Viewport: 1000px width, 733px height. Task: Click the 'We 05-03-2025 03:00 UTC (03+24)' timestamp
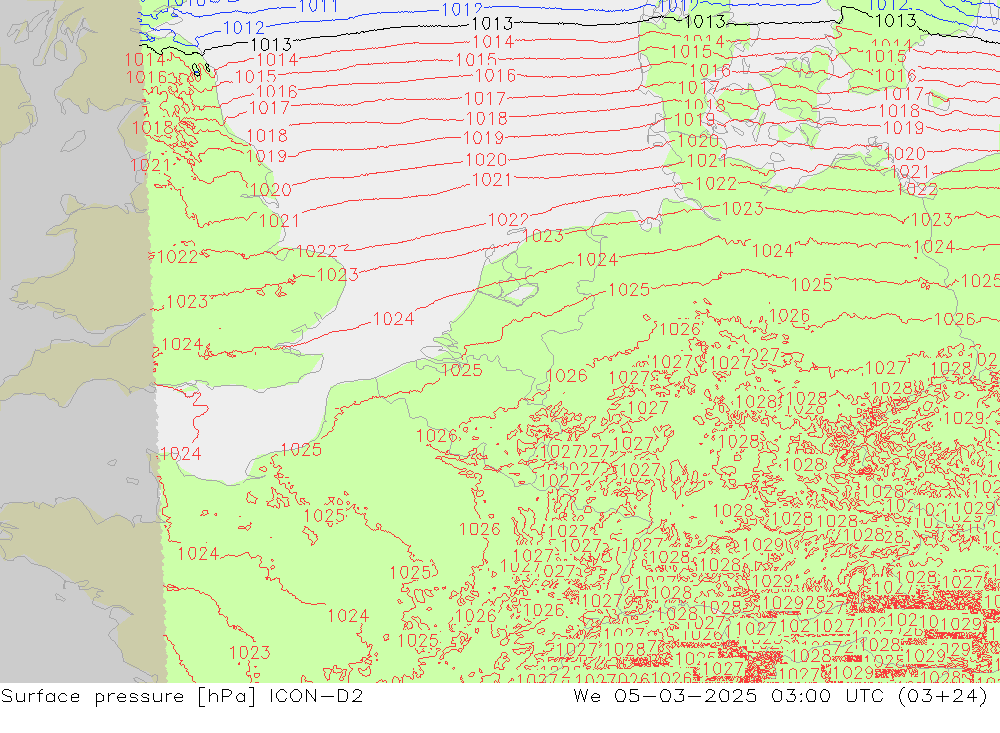(780, 696)
